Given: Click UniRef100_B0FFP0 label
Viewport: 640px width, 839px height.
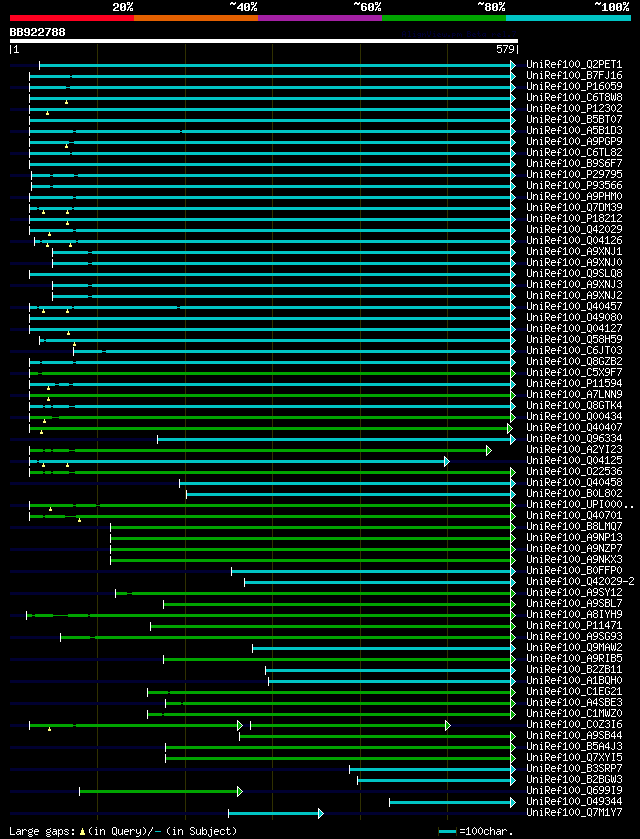Looking at the screenshot, I should click(x=574, y=569).
